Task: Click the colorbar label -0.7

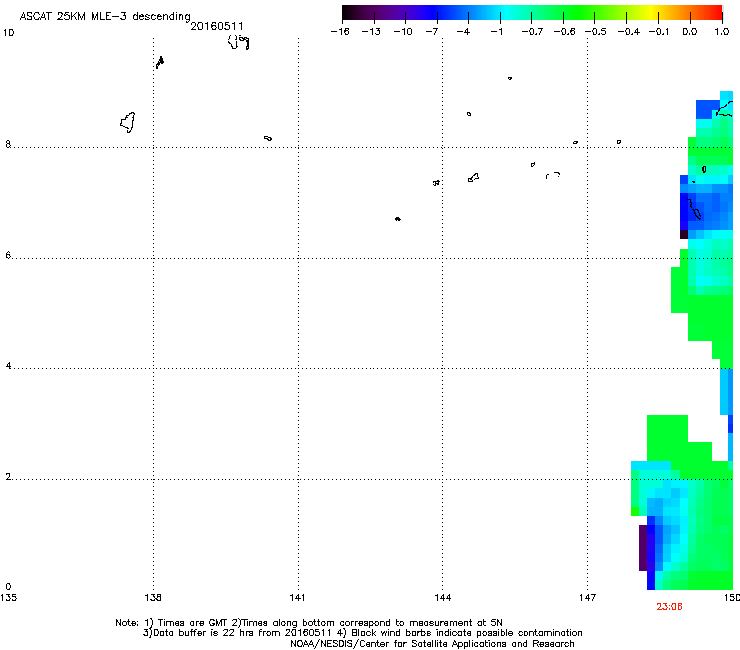Action: pos(532,32)
